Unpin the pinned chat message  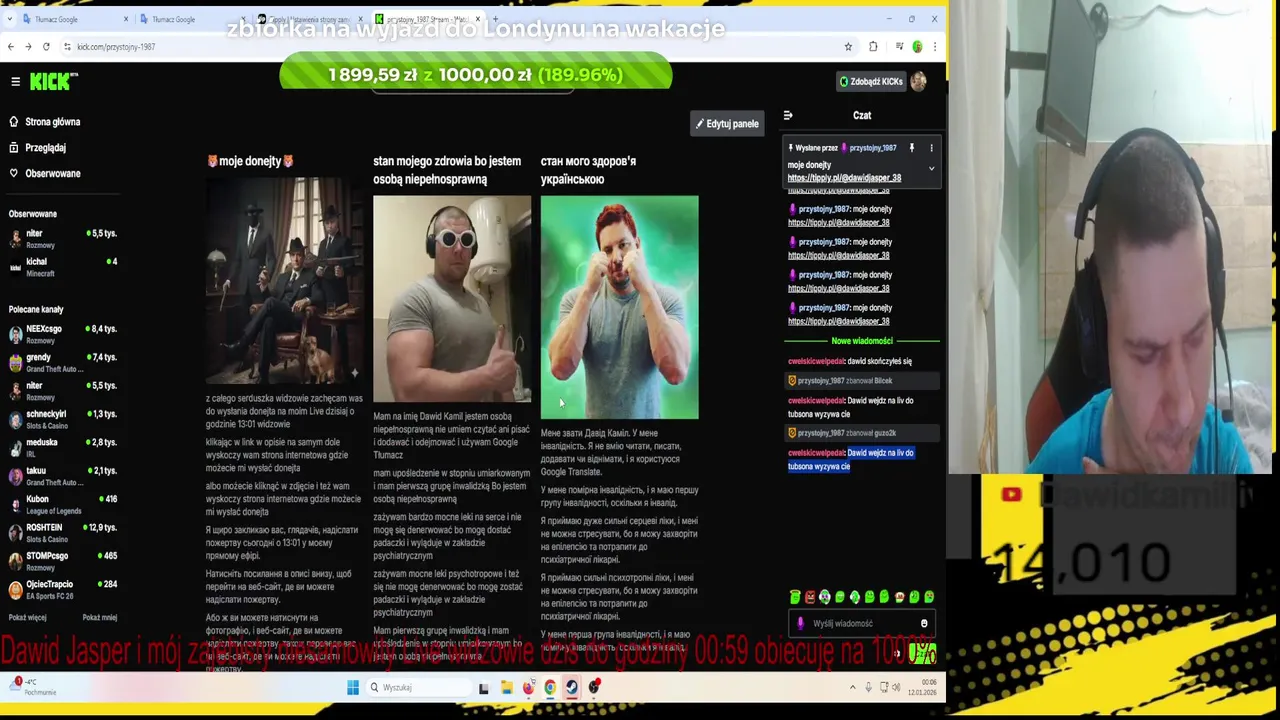[x=911, y=148]
